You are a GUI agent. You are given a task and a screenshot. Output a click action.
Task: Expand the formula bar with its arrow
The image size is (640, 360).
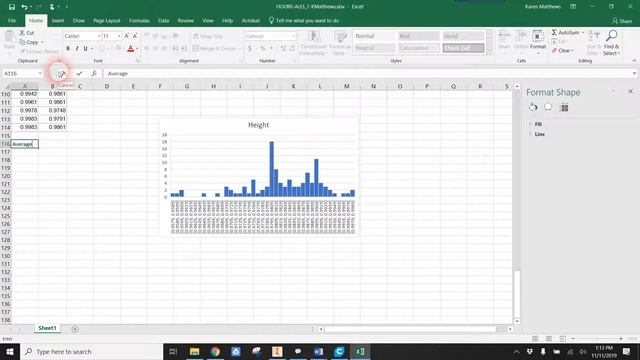click(x=634, y=73)
